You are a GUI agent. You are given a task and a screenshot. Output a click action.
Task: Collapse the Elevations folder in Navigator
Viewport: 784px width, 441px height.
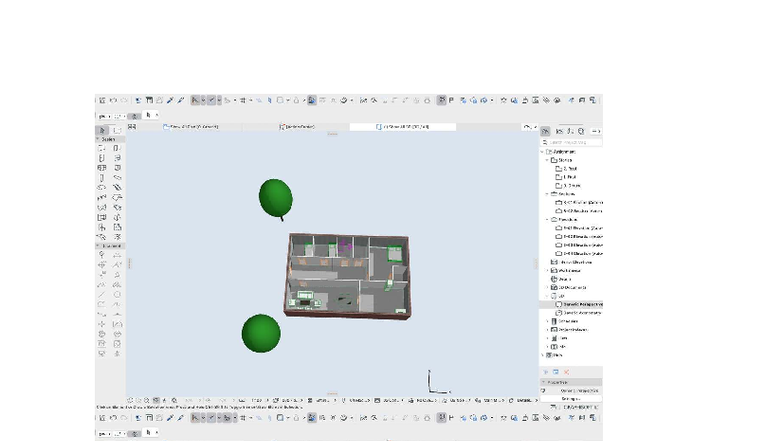548,220
